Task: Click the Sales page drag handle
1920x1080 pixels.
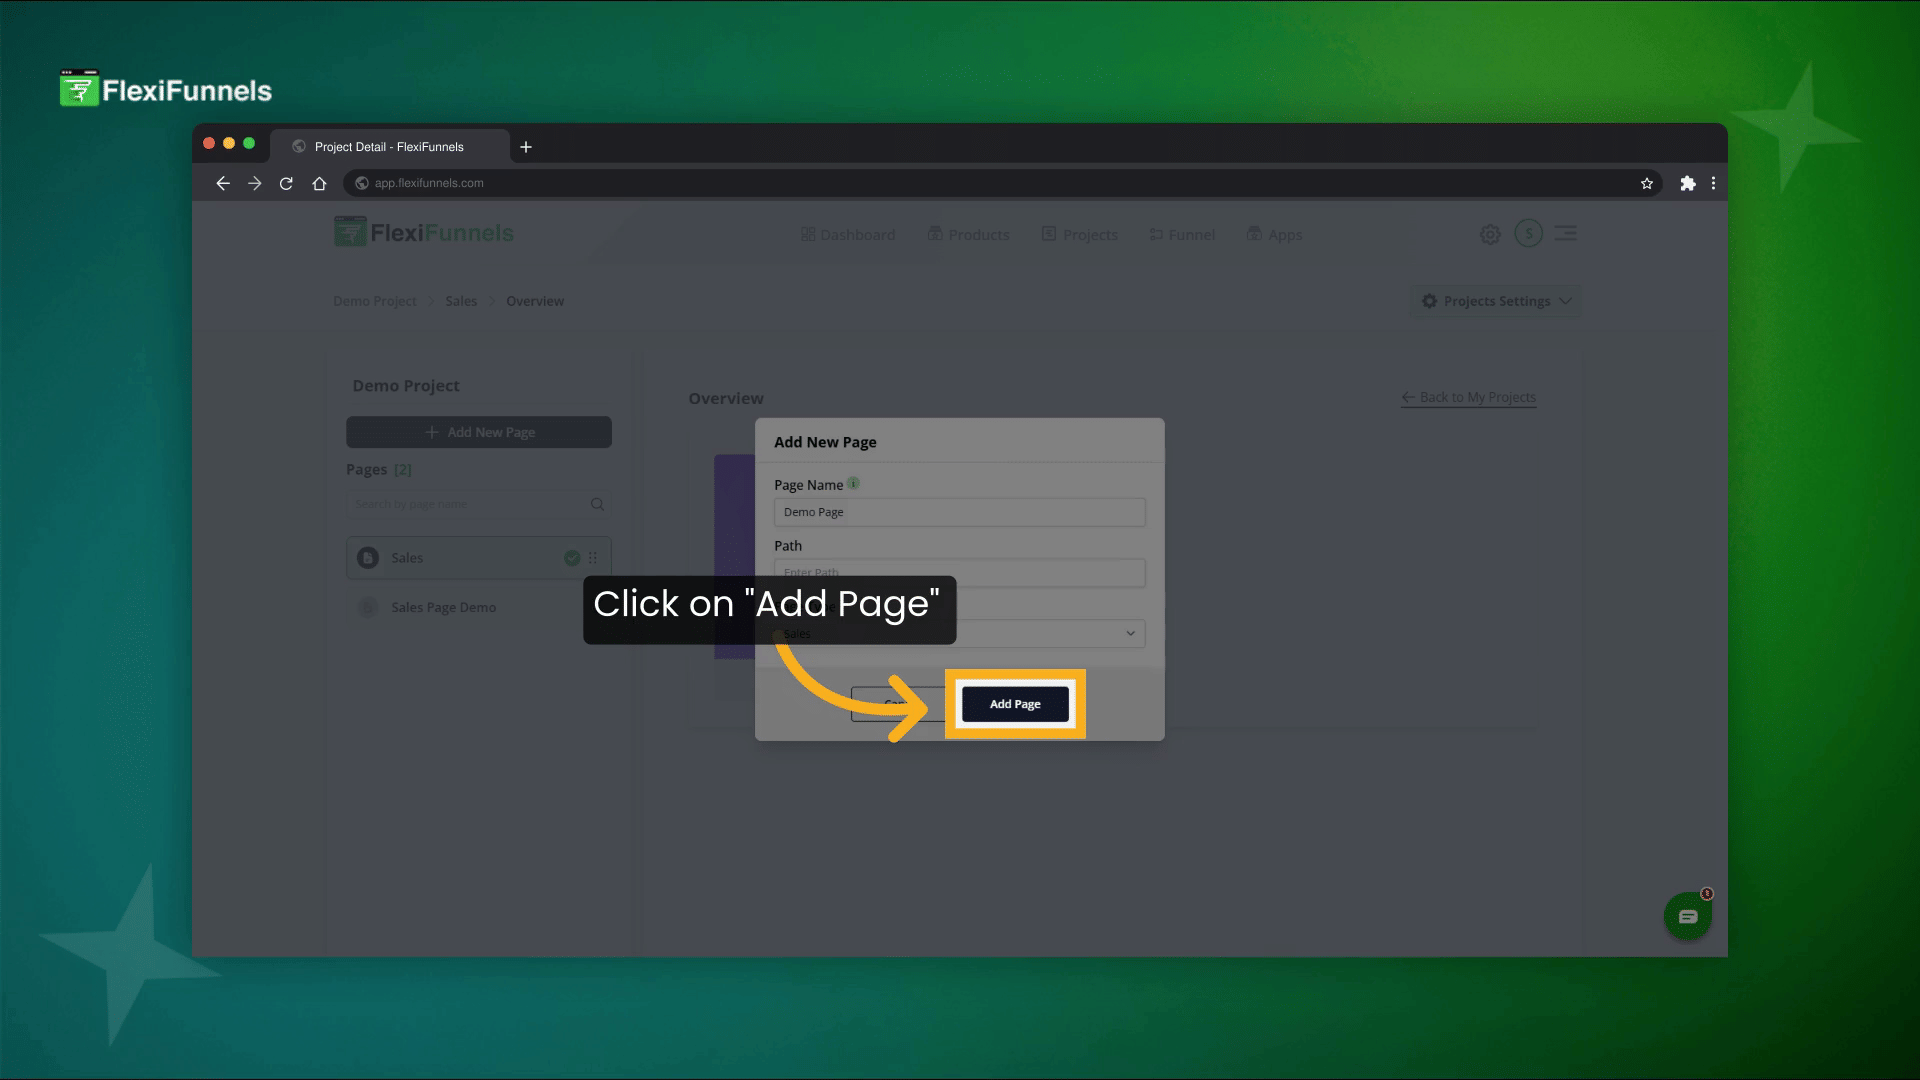Action: click(x=593, y=558)
